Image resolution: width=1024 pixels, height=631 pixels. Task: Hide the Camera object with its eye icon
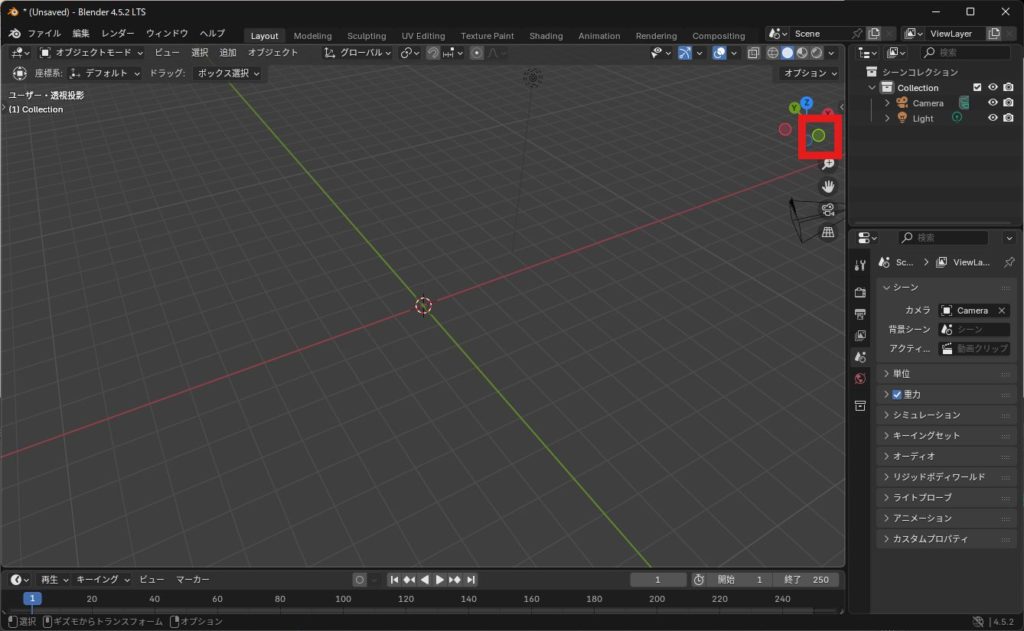click(993, 103)
